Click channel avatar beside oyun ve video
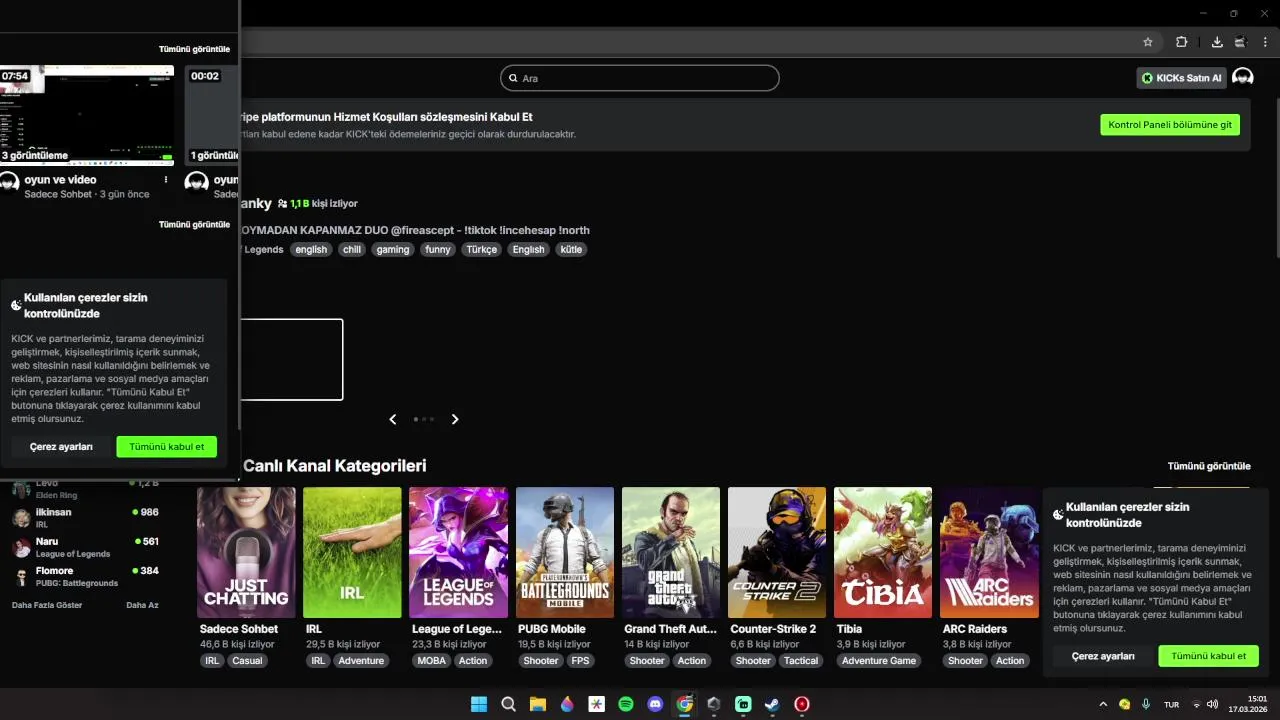Viewport: 1280px width, 720px height. 9,182
